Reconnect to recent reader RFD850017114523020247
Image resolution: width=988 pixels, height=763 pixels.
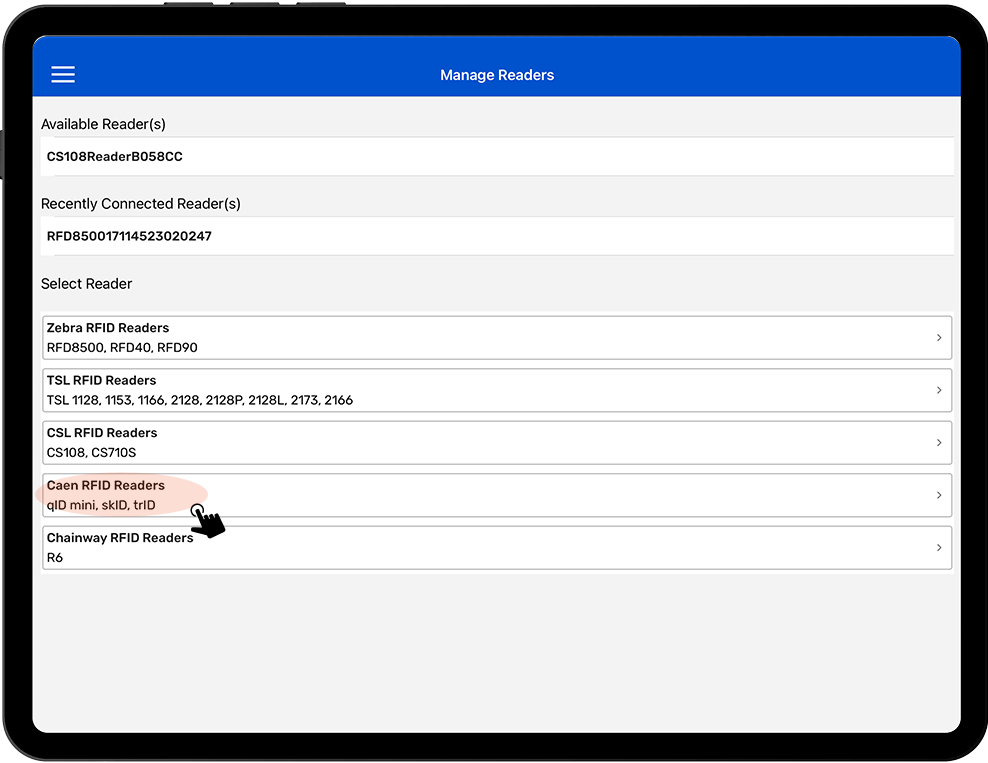pyautogui.click(x=129, y=237)
